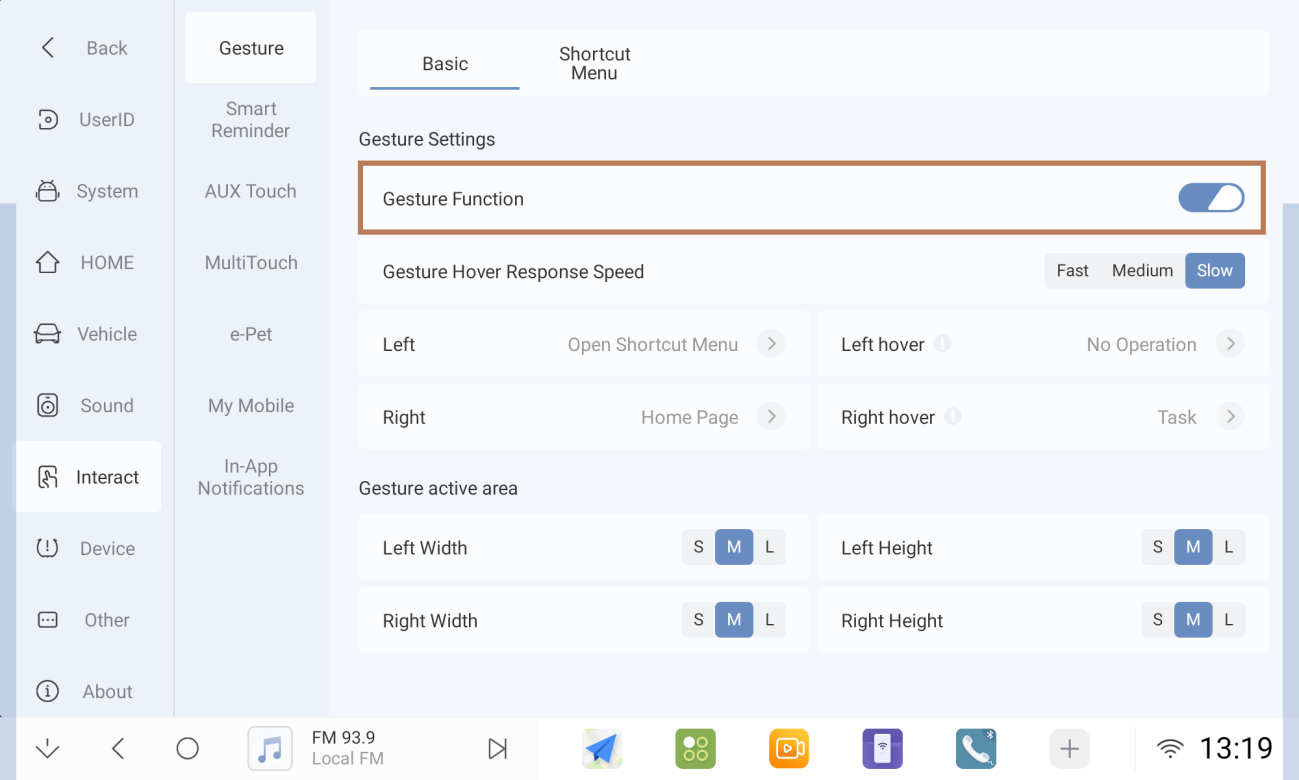The image size is (1299, 780).
Task: Set Right Height to M
Action: pos(1193,620)
